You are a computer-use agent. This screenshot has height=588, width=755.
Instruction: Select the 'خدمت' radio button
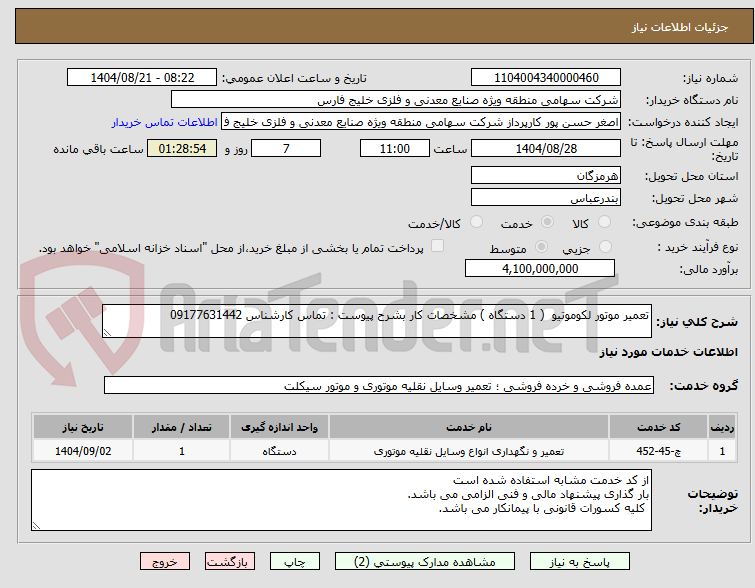(547, 222)
